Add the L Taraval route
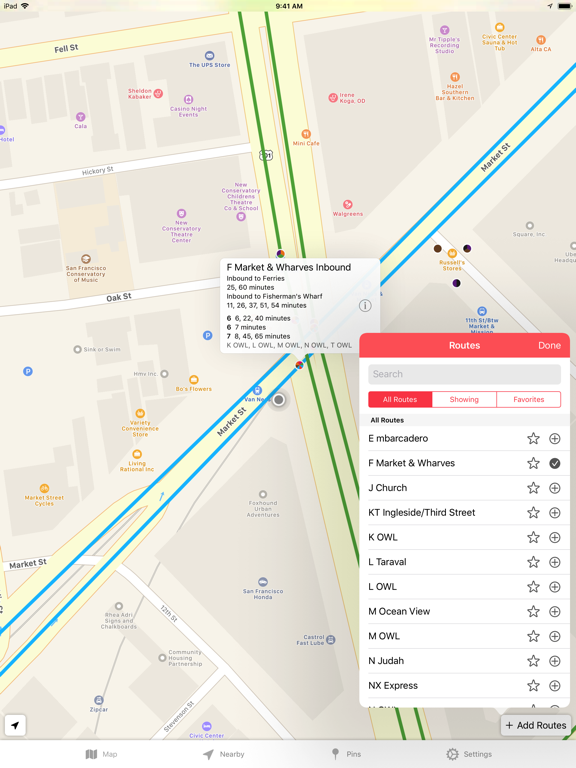The height and width of the screenshot is (768, 576). [x=554, y=562]
